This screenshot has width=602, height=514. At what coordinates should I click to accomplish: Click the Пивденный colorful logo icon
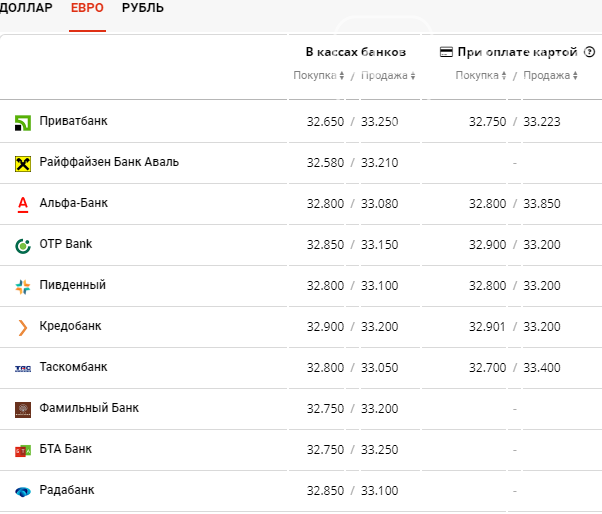[x=23, y=287]
